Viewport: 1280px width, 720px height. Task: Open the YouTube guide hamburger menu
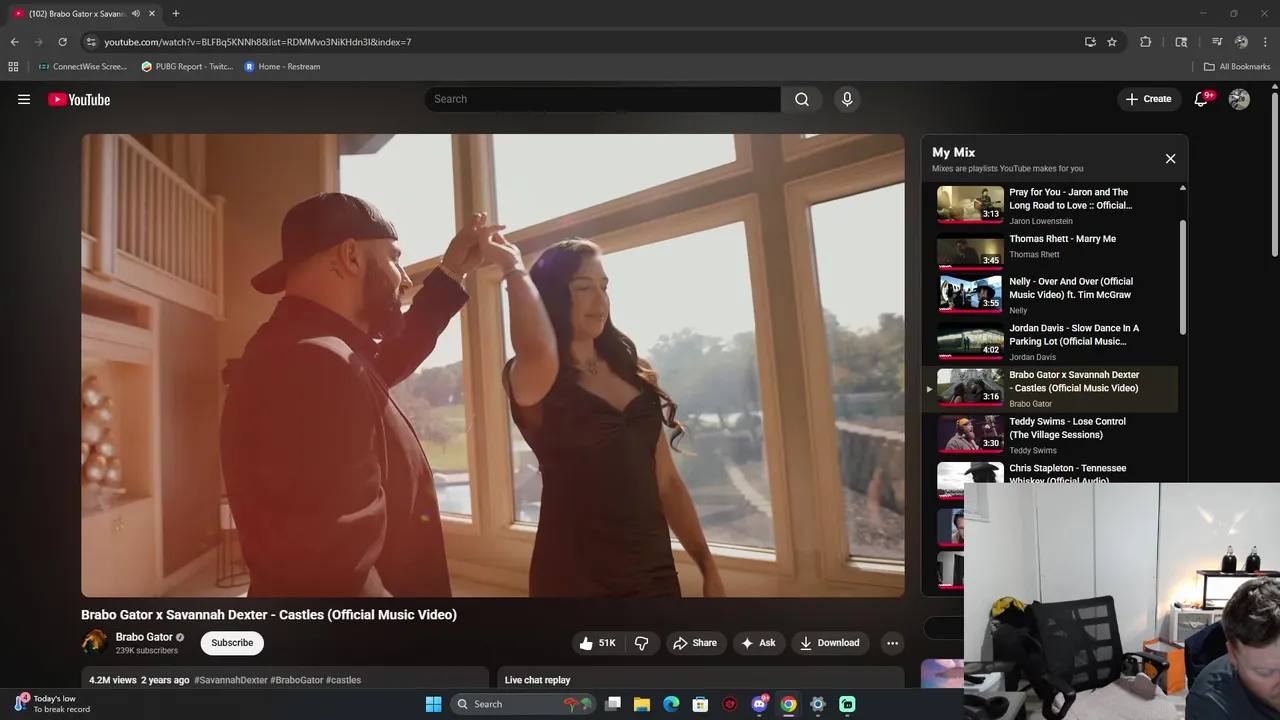[24, 99]
